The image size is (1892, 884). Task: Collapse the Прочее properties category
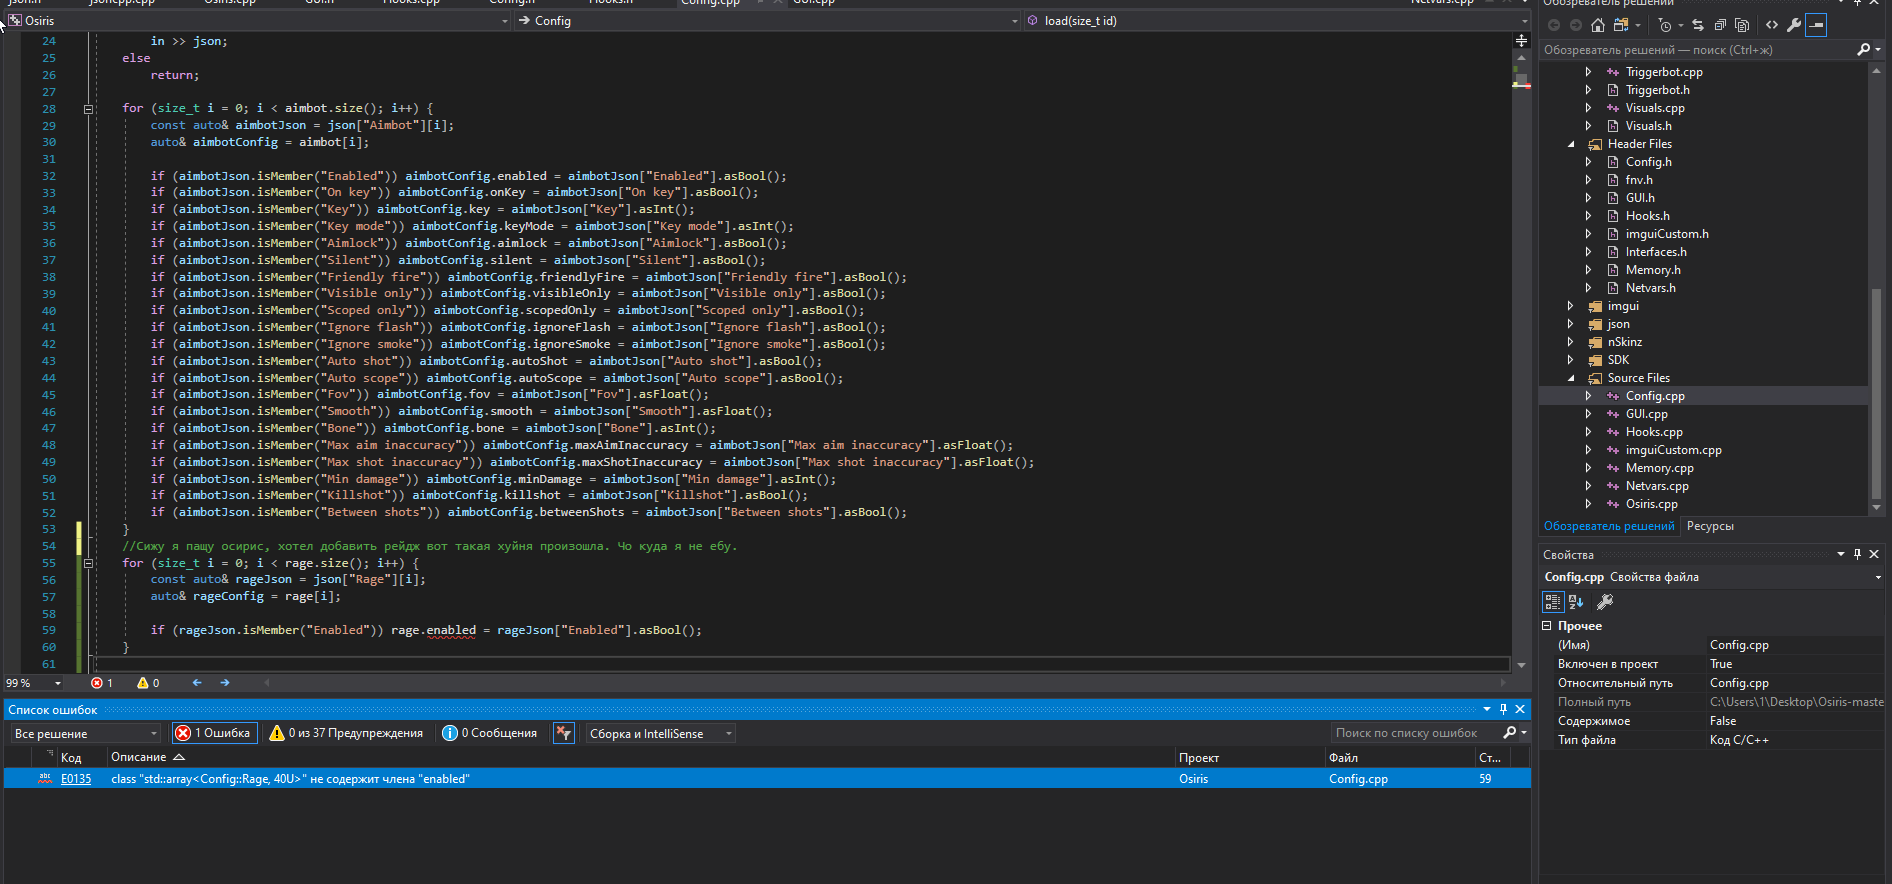tap(1547, 626)
